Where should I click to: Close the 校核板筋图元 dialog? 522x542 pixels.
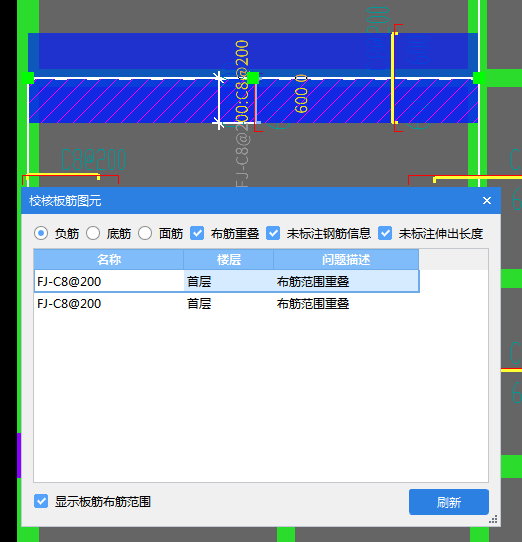[x=487, y=200]
